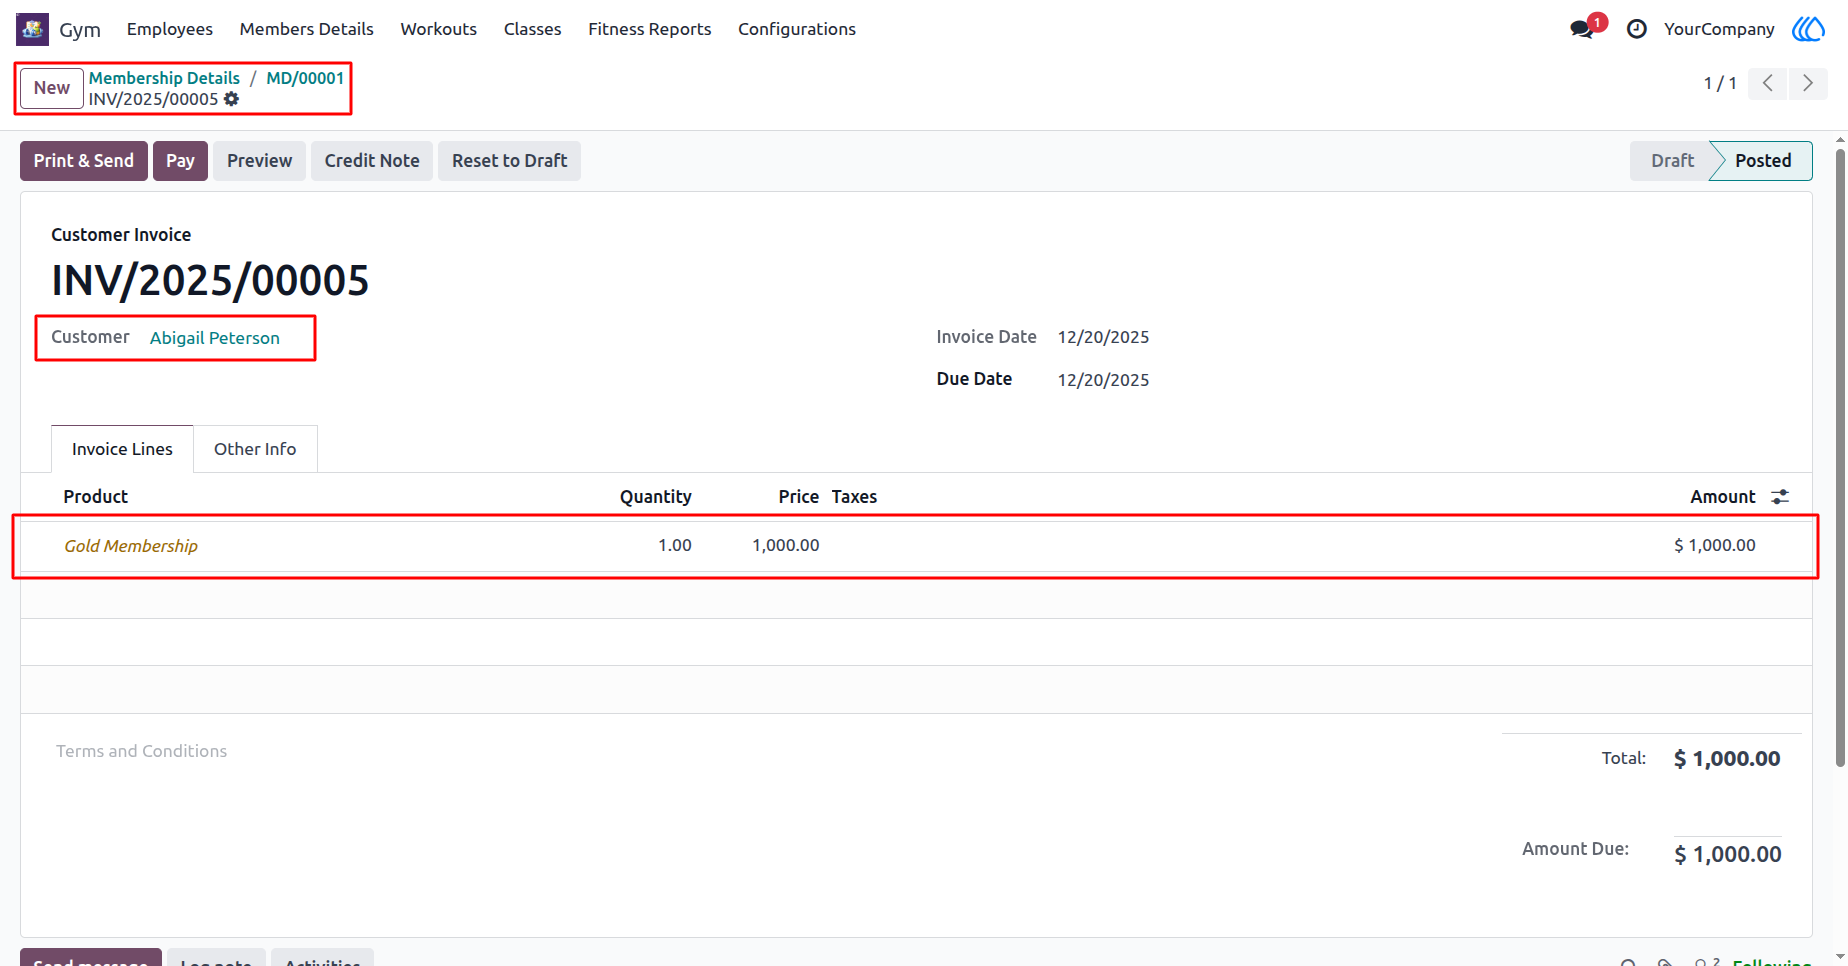Click the Taxes column header
The height and width of the screenshot is (966, 1848).
click(854, 497)
